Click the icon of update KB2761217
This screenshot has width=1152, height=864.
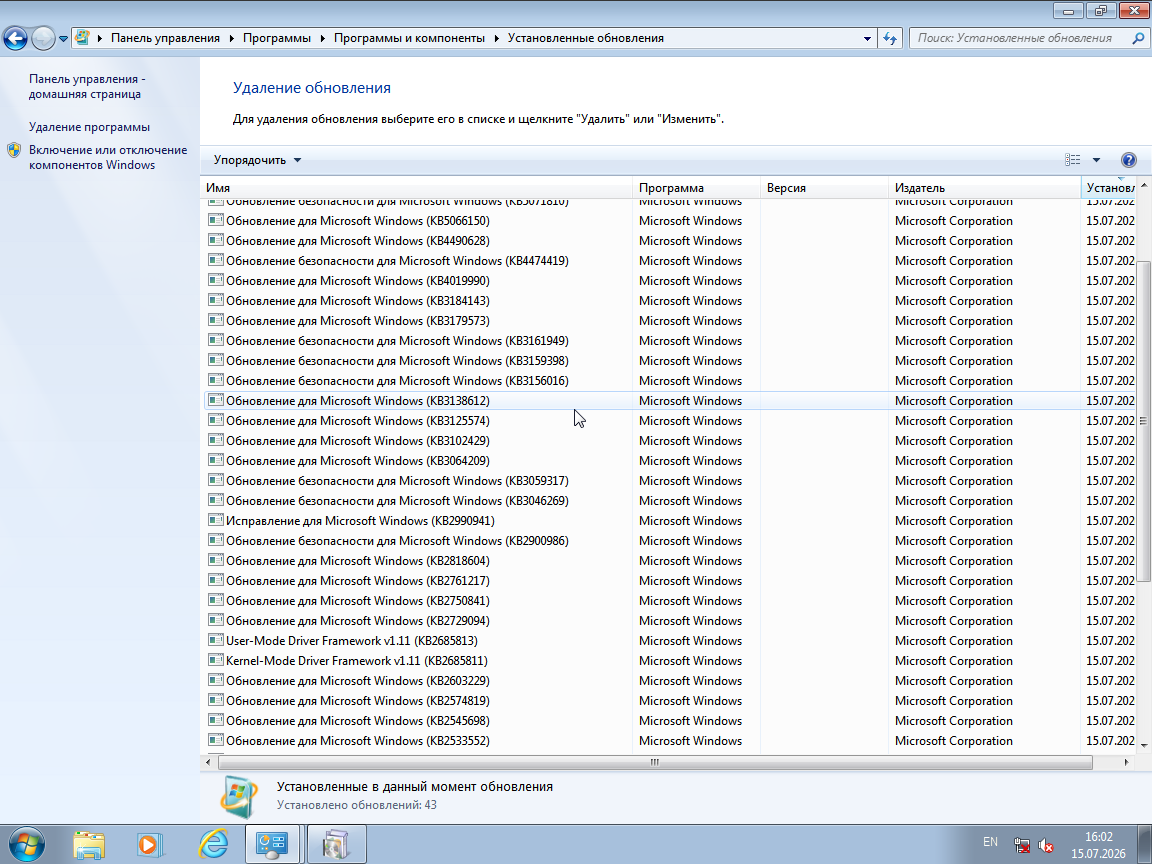[215, 580]
